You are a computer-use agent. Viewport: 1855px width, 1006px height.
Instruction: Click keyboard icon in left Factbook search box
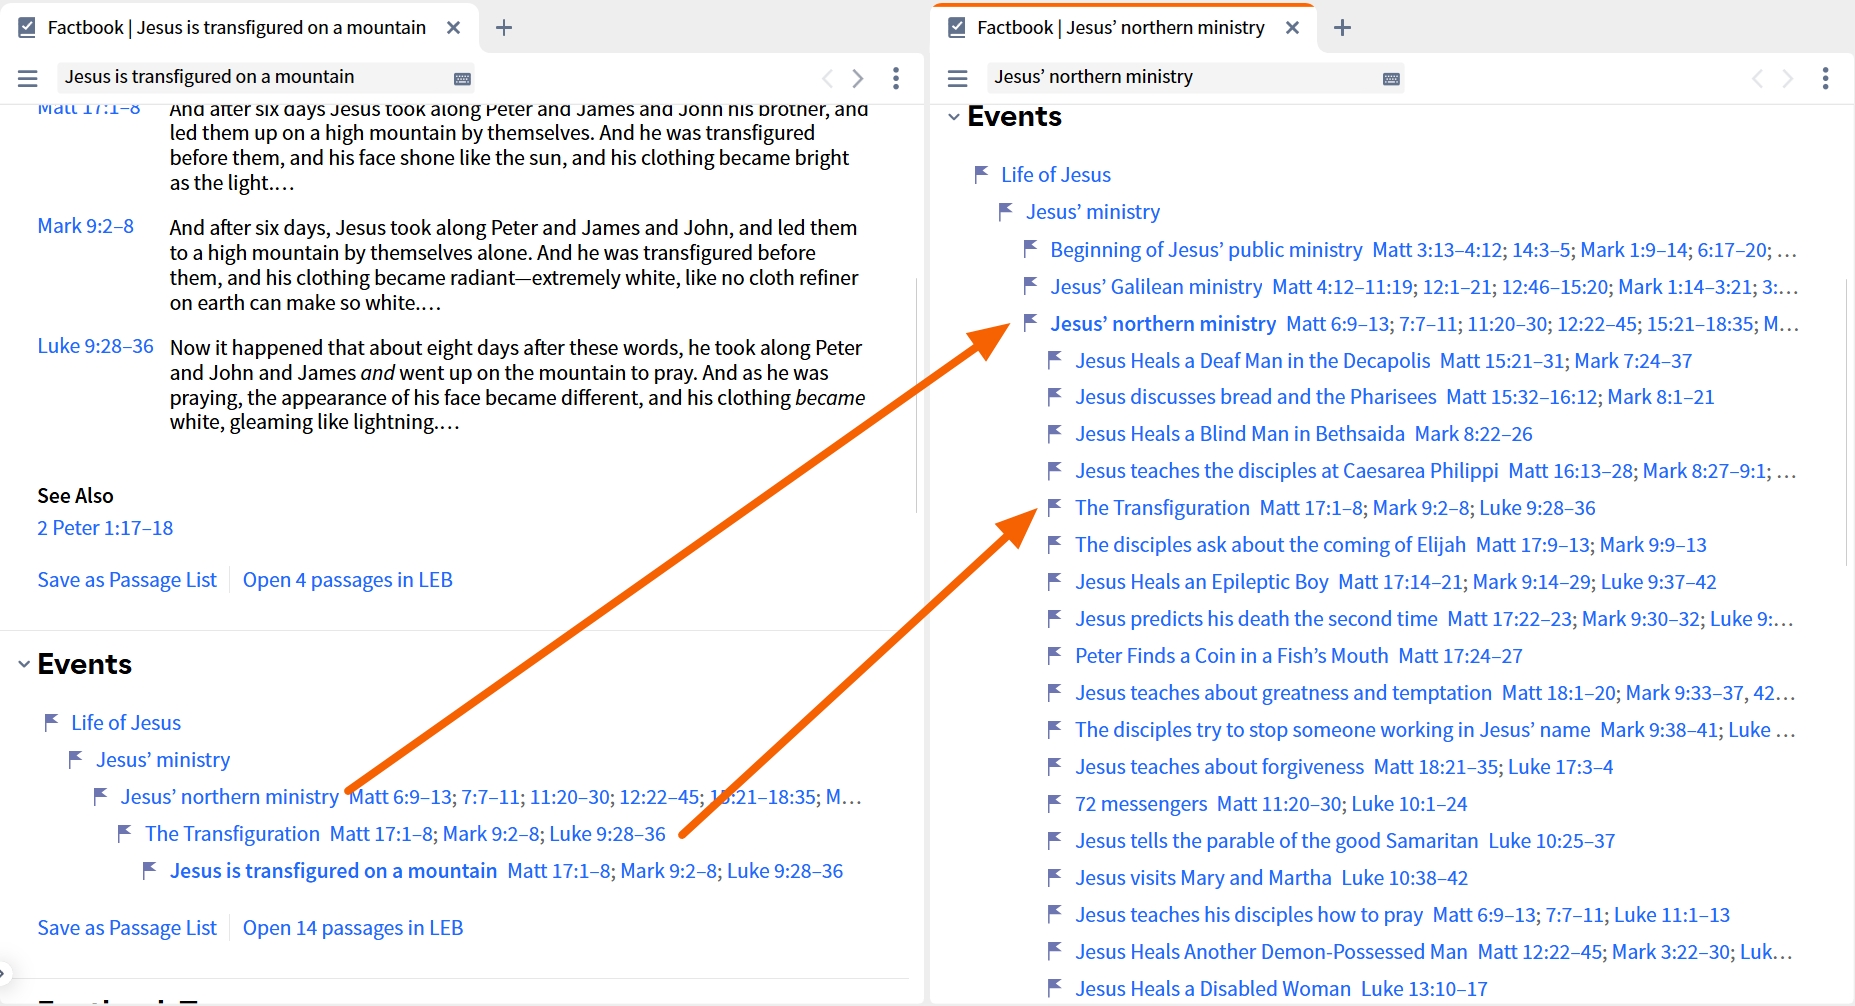462,78
